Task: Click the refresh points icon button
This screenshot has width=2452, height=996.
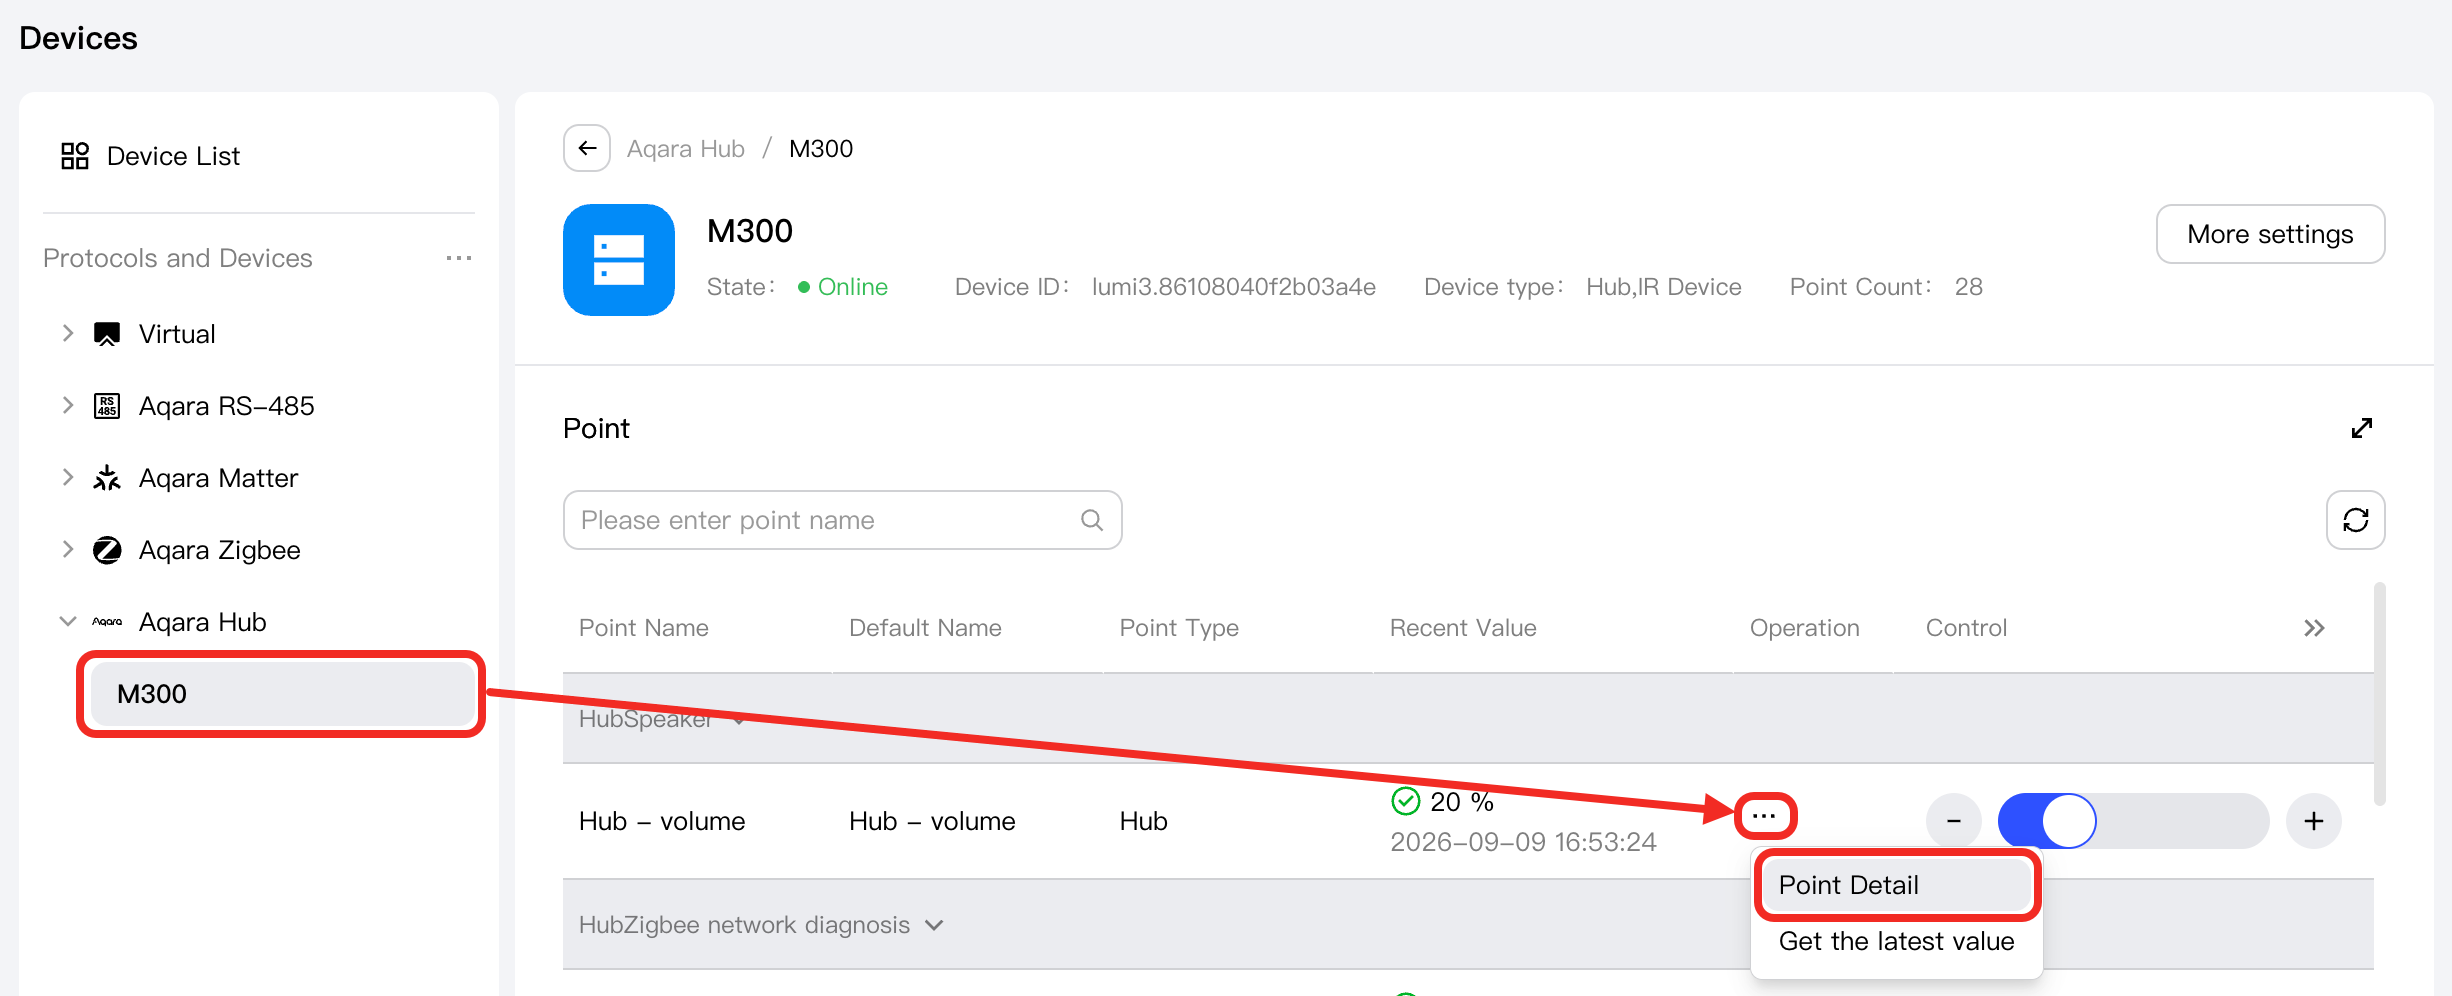Action: 2355,520
